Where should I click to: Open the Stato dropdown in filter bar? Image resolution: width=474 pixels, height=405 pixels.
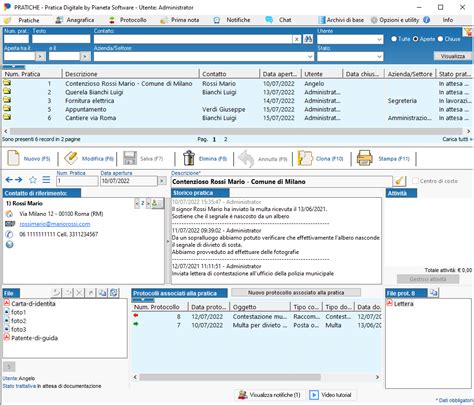pos(379,56)
